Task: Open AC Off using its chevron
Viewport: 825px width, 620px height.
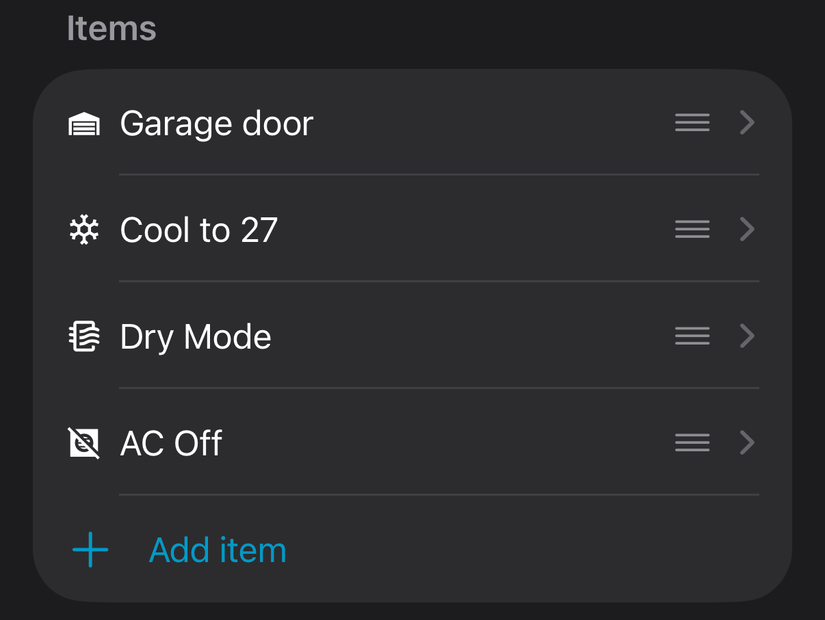Action: coord(746,442)
